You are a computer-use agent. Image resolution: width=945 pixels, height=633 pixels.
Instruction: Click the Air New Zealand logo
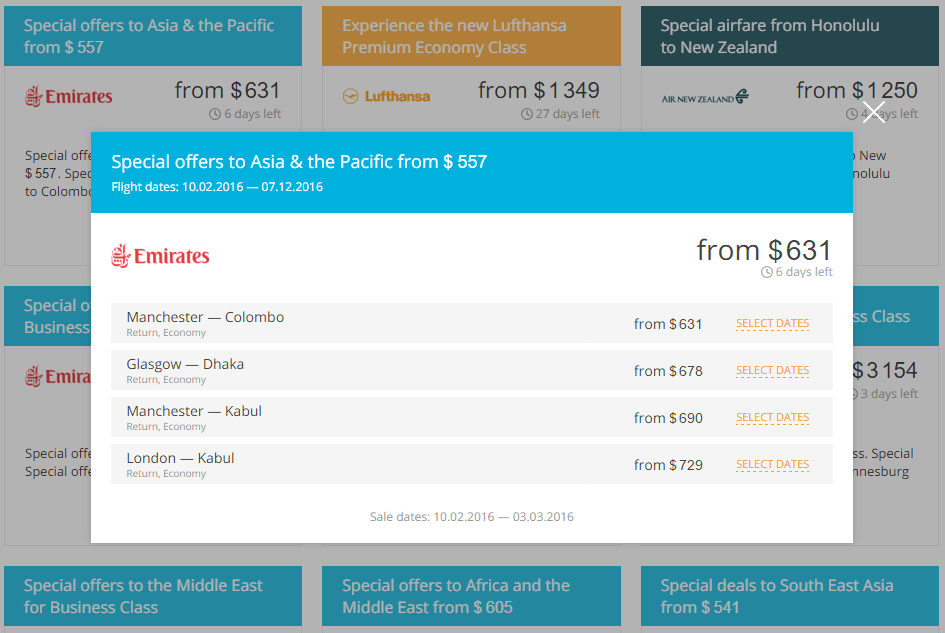coord(705,97)
